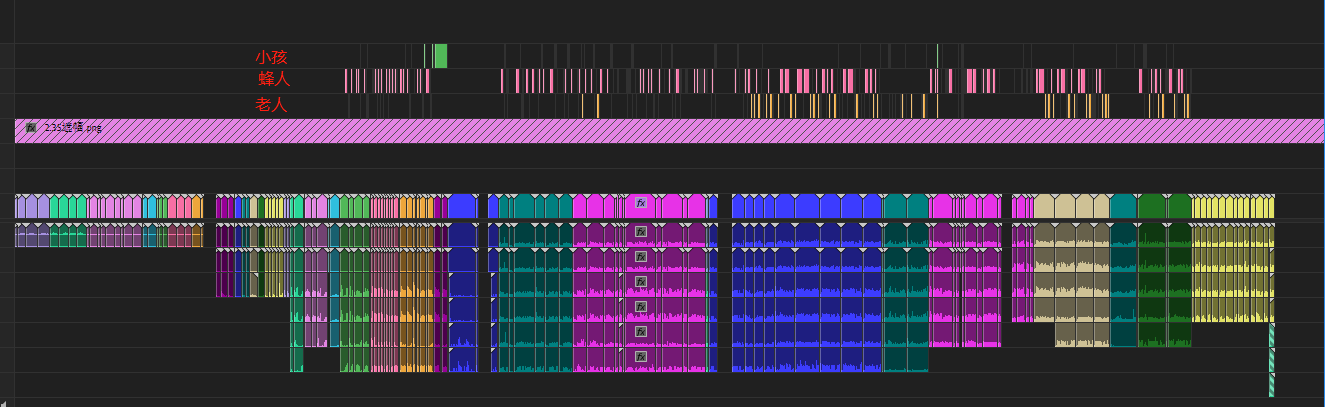Image resolution: width=1325 pixels, height=407 pixels.
Task: Click the red 老人 track label
Action: pos(271,104)
